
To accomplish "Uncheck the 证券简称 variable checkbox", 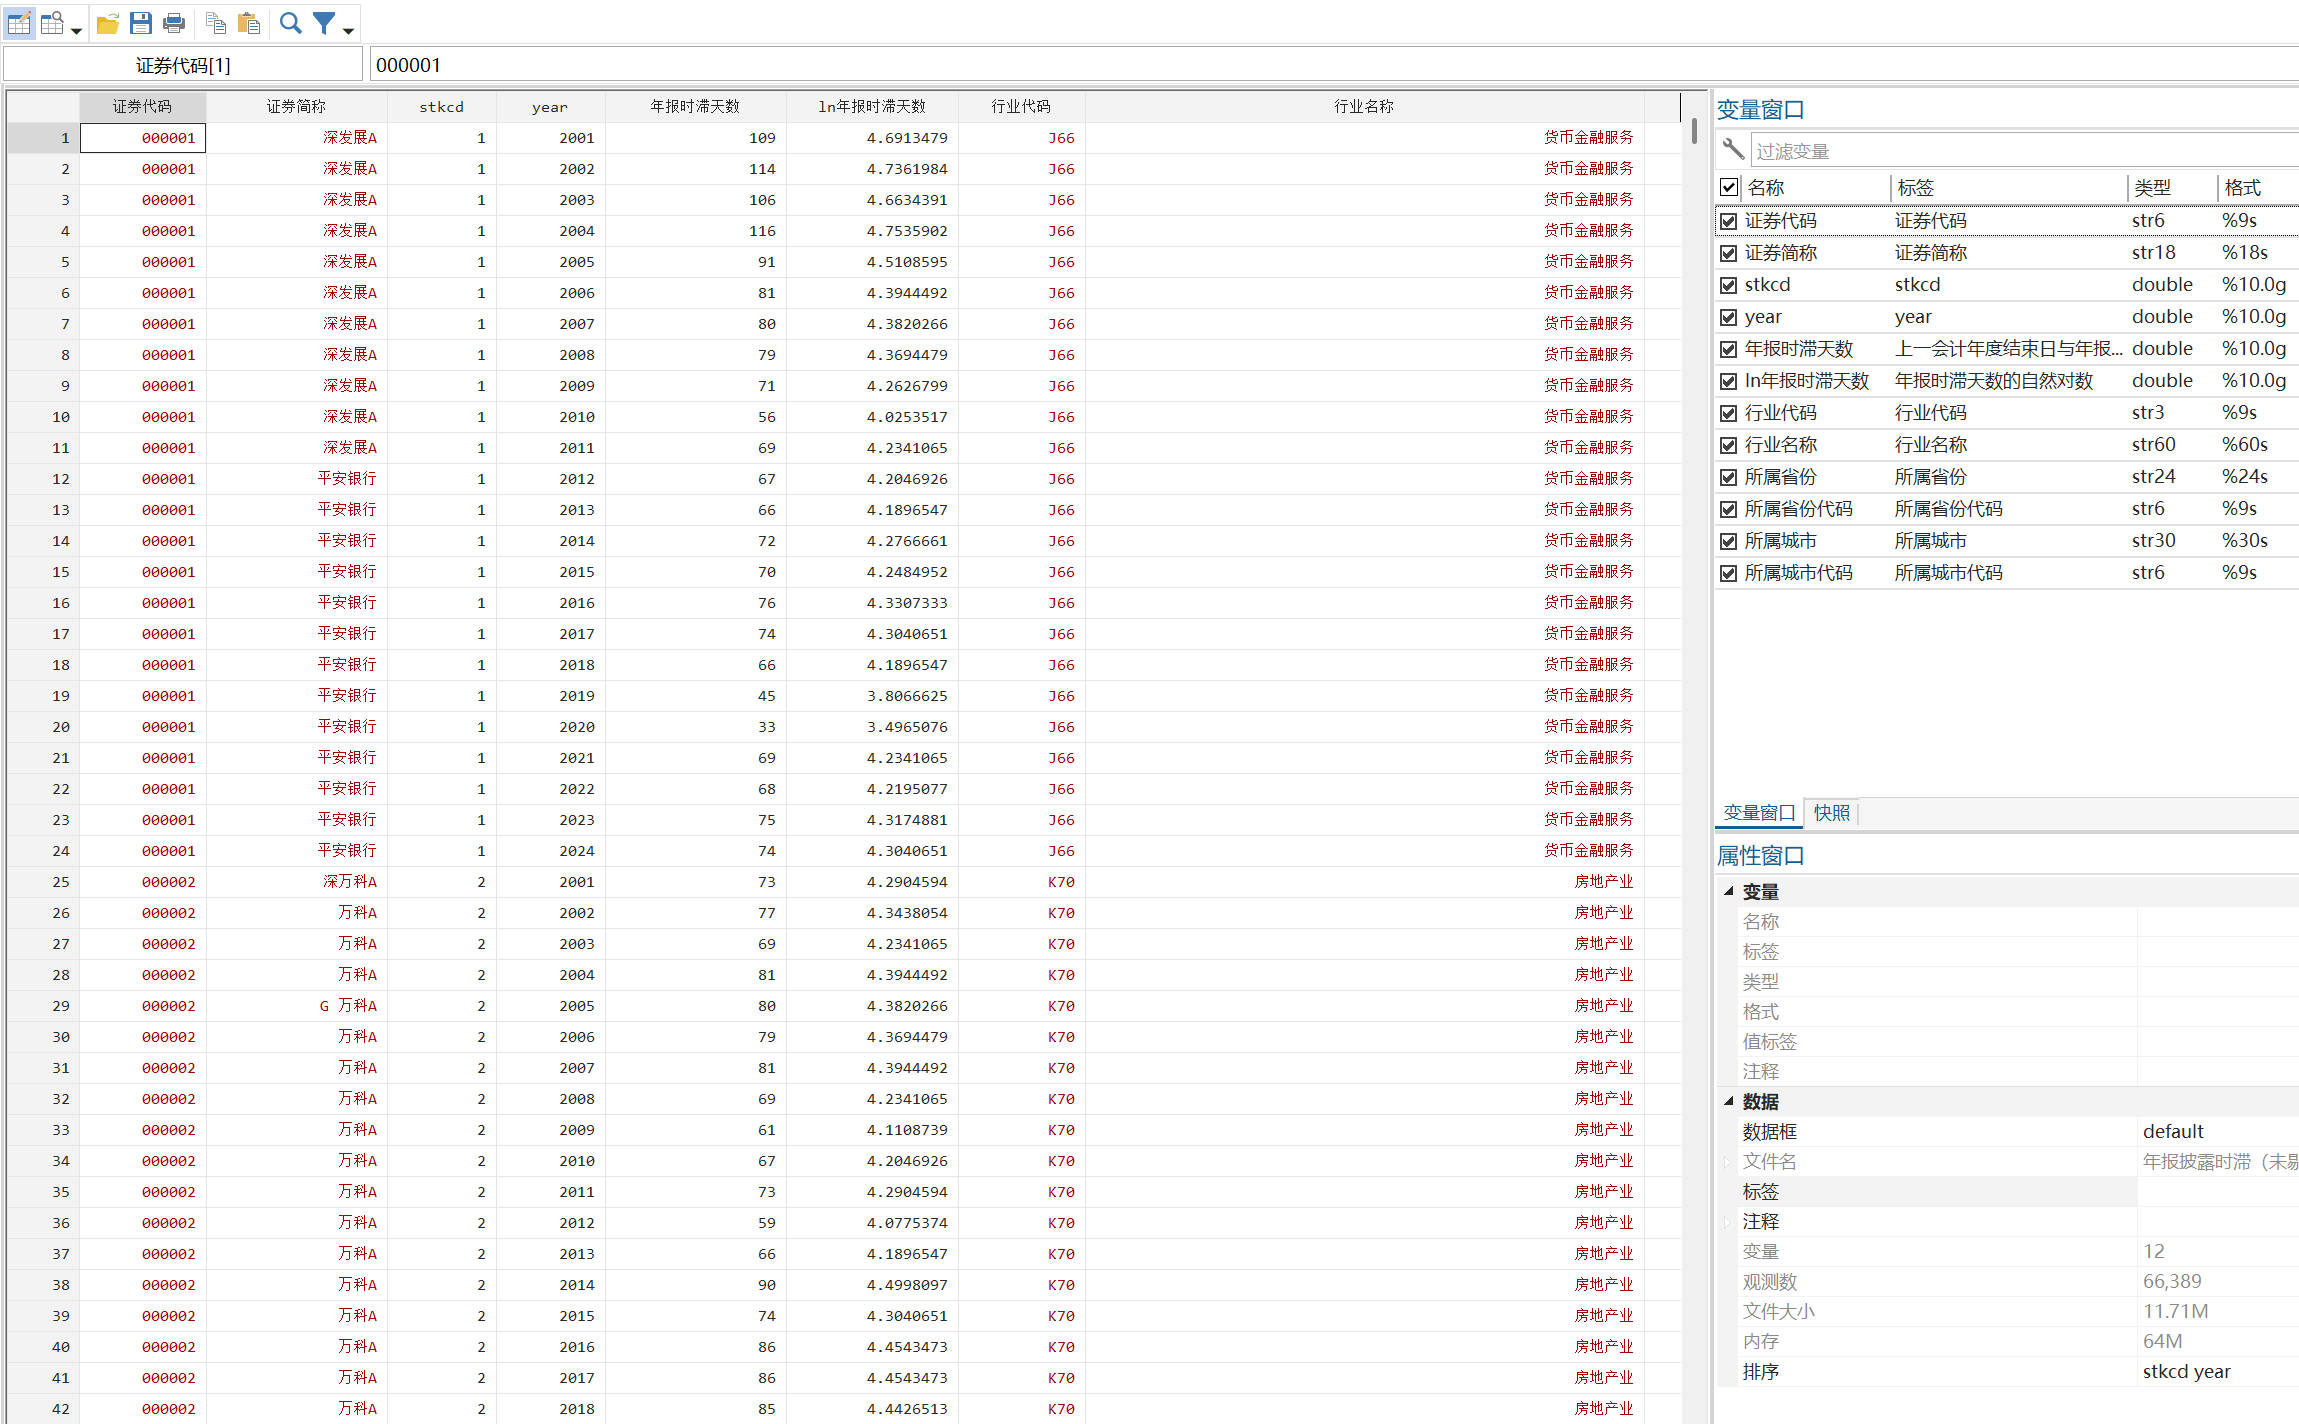I will tap(1728, 253).
